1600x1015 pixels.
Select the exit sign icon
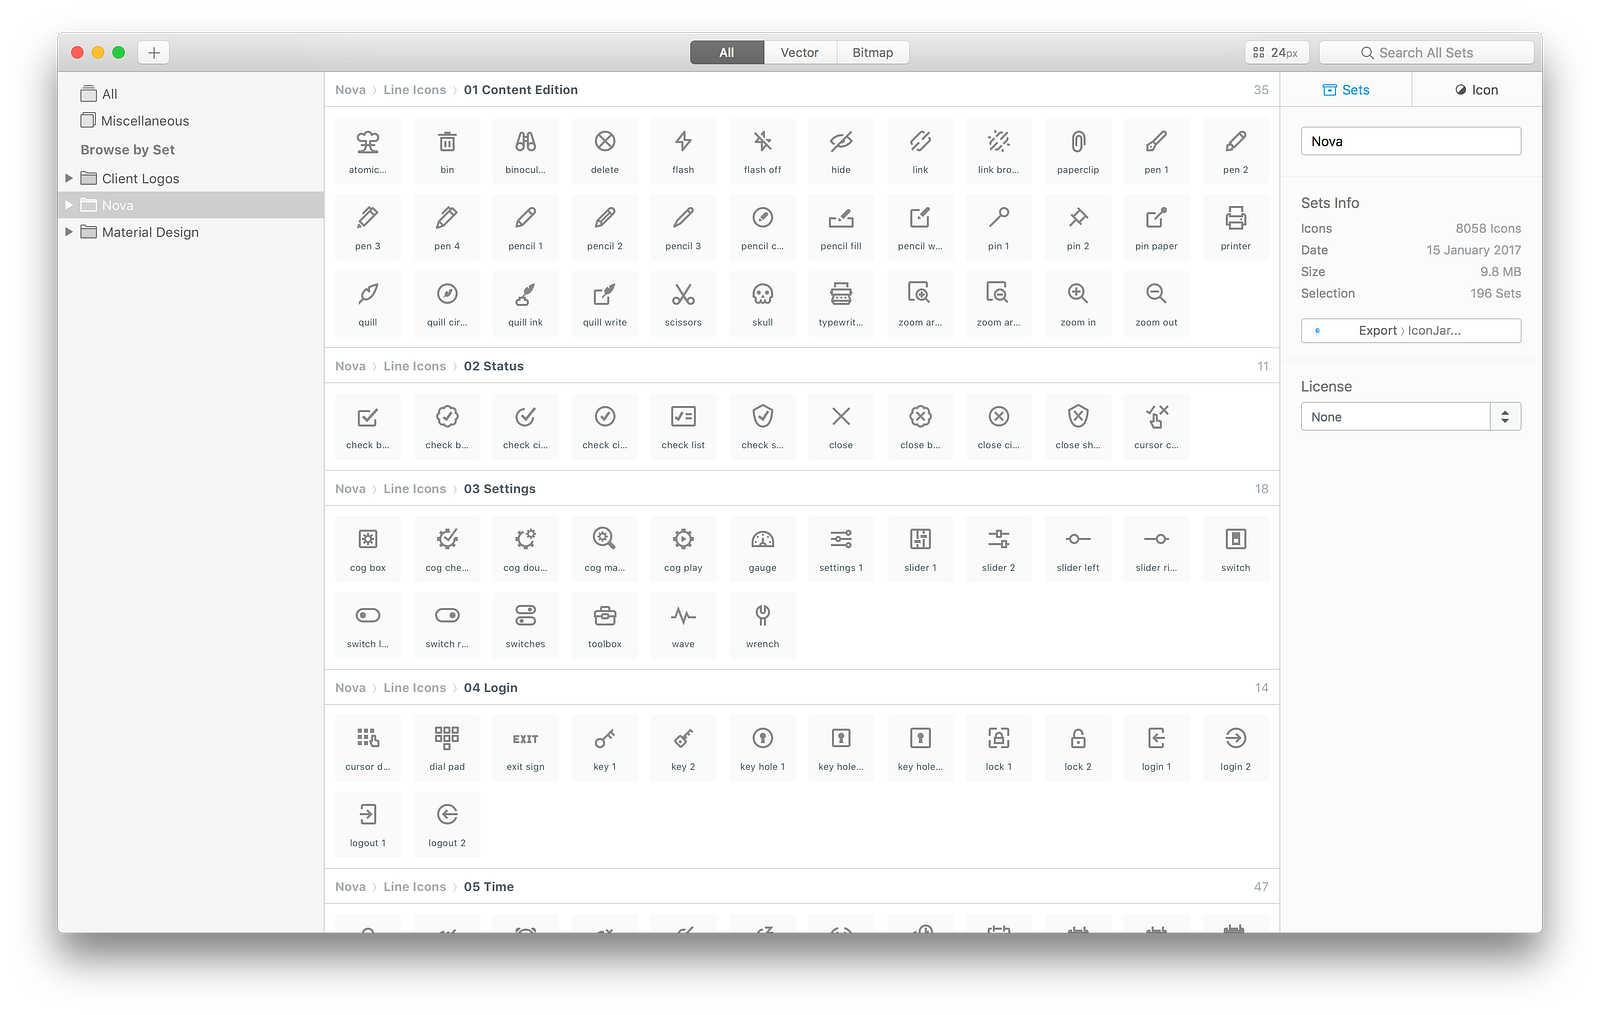[x=526, y=748]
